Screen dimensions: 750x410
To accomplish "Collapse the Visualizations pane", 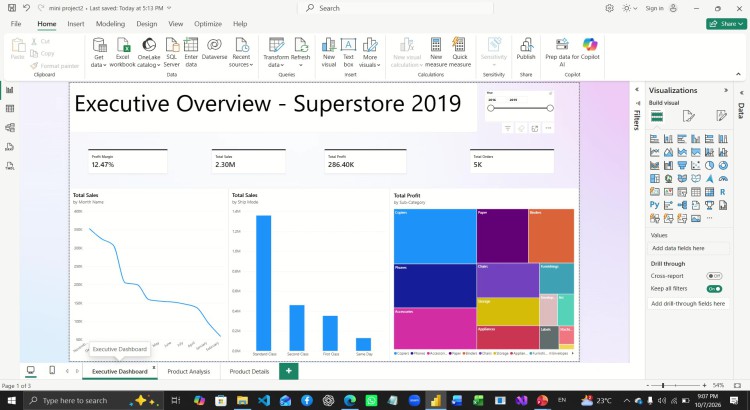I will pyautogui.click(x=726, y=90).
